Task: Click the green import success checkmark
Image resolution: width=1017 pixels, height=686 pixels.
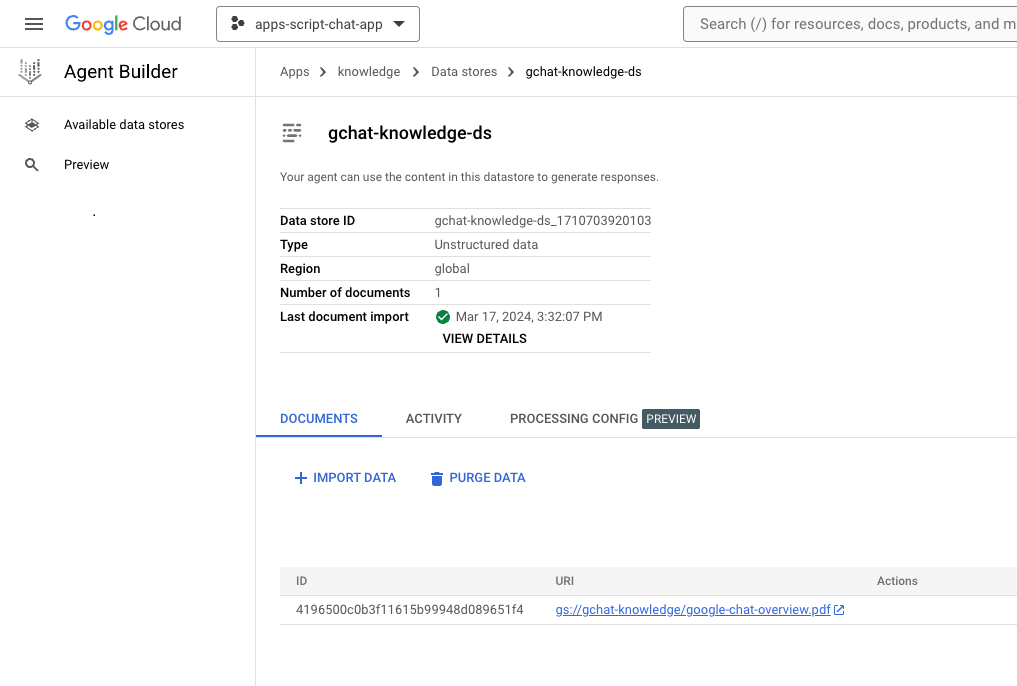Action: pos(443,317)
